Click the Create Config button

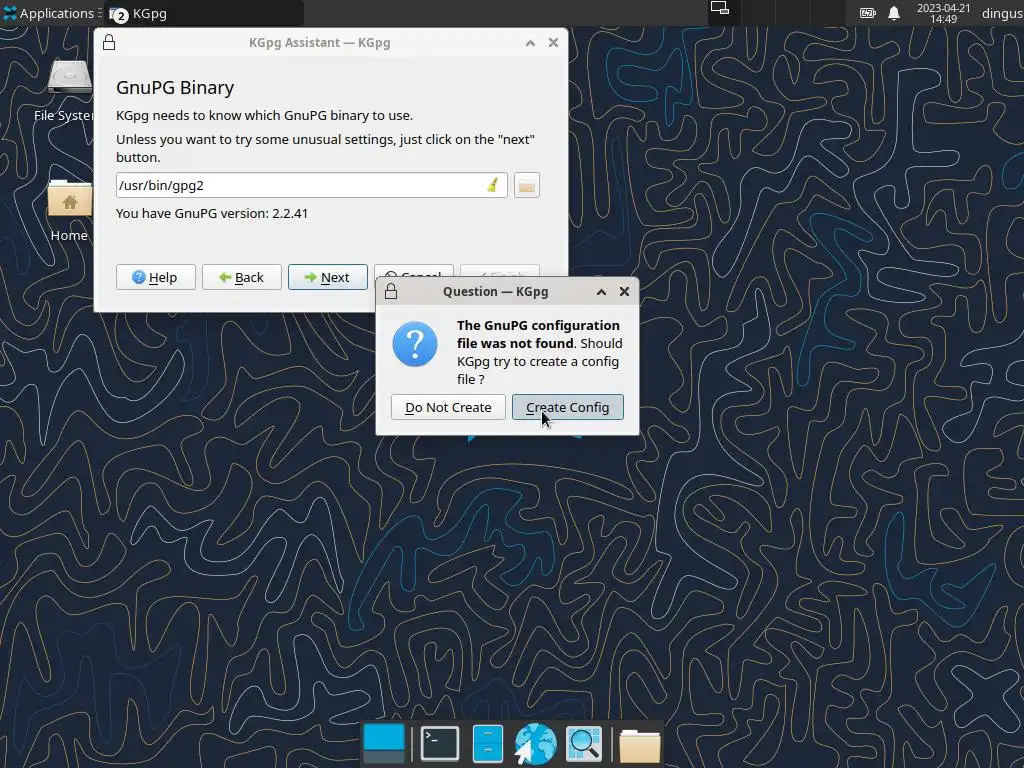tap(568, 407)
